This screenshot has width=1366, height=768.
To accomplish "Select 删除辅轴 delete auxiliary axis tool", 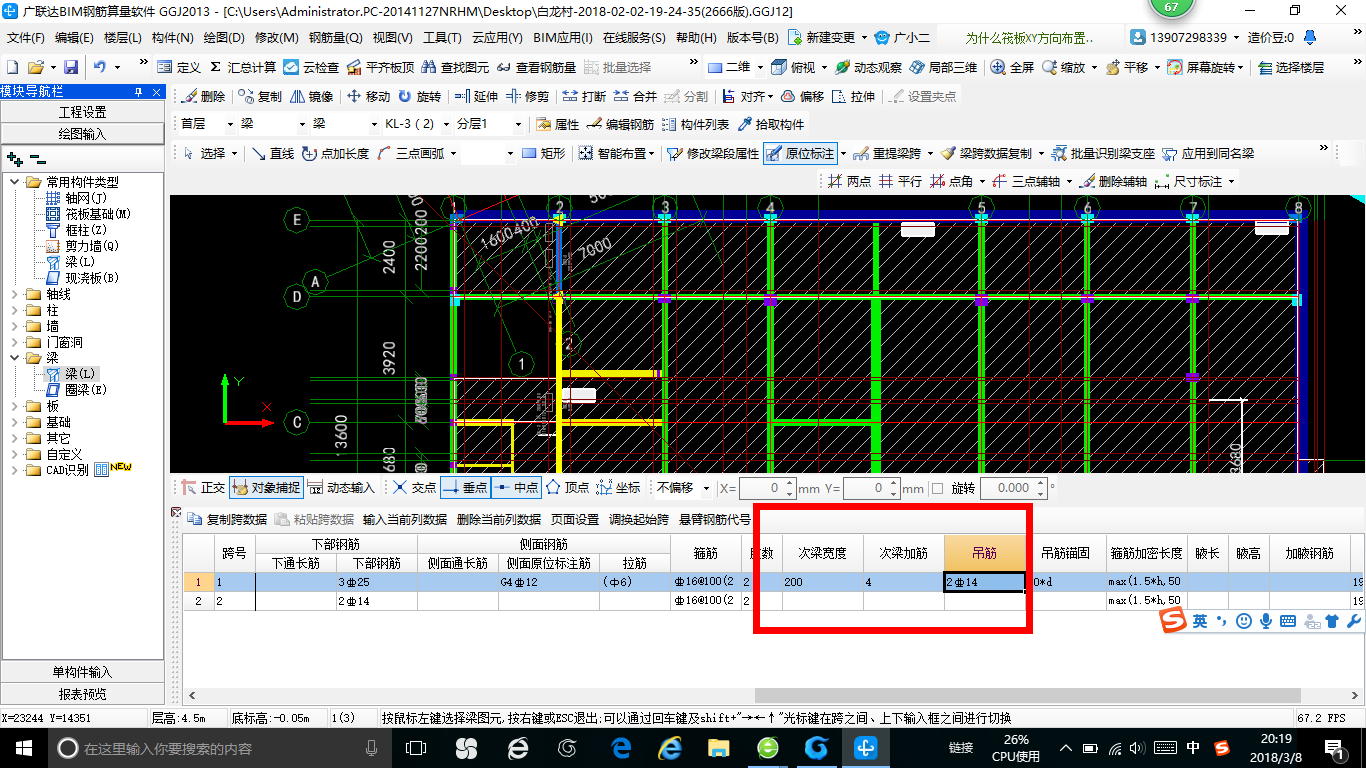I will click(1113, 182).
